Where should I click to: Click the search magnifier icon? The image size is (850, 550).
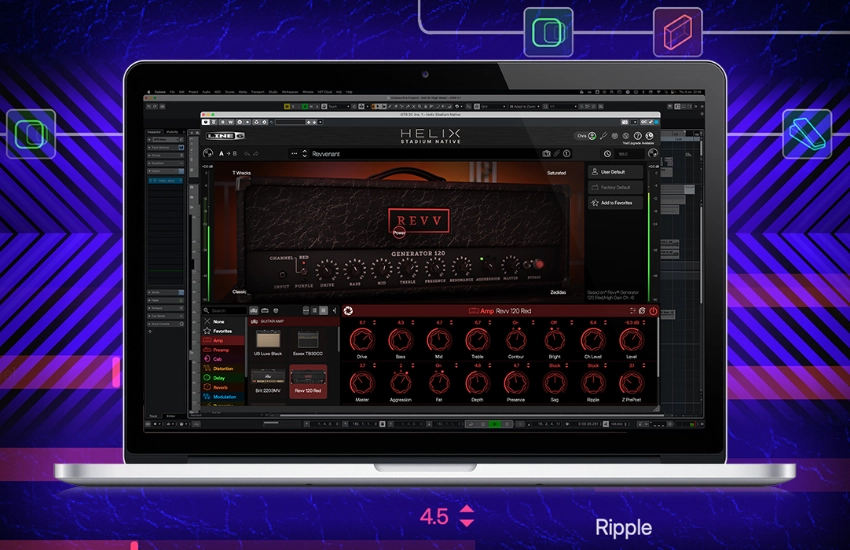click(x=207, y=310)
